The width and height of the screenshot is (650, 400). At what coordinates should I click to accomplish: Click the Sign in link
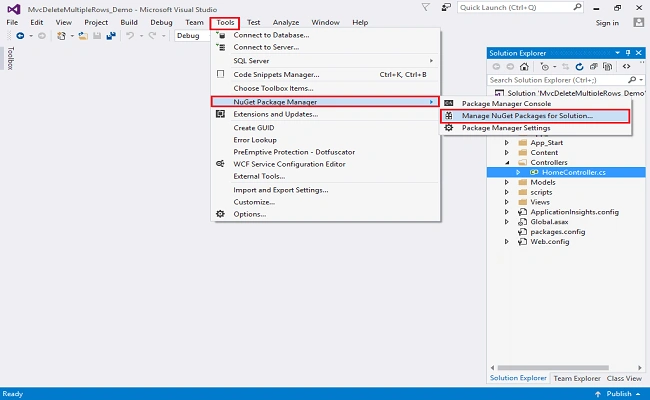pos(607,23)
